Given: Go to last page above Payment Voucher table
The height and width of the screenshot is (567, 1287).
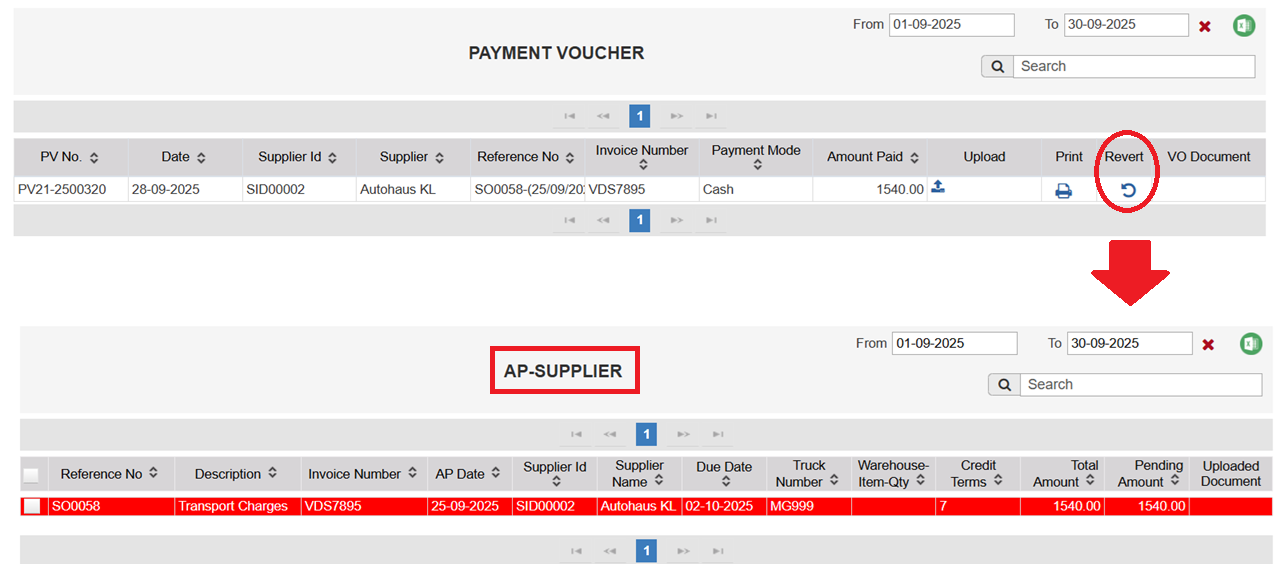Looking at the screenshot, I should [x=711, y=116].
